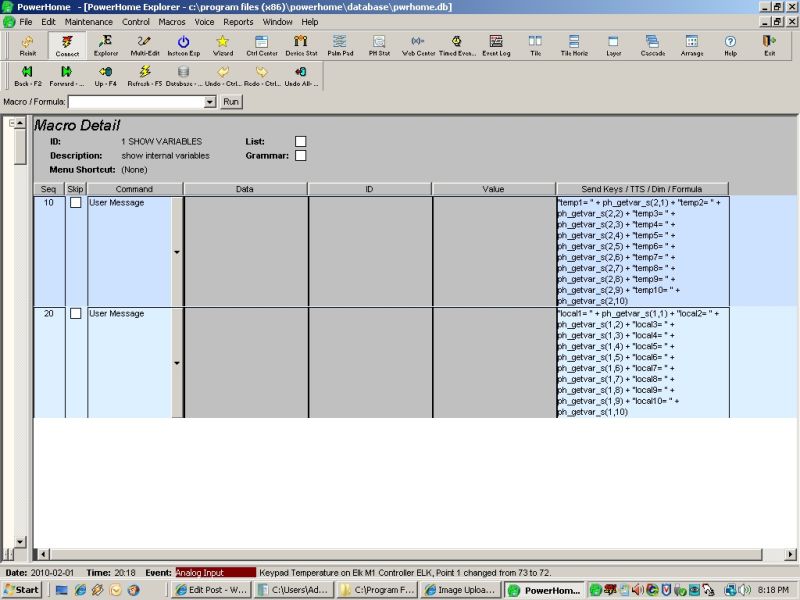
Task: Switch to C:\Users\Ad... taskbar window
Action: (x=294, y=590)
